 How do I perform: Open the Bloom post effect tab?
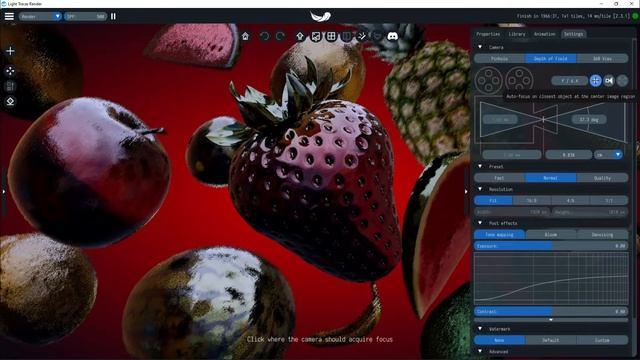tap(551, 235)
